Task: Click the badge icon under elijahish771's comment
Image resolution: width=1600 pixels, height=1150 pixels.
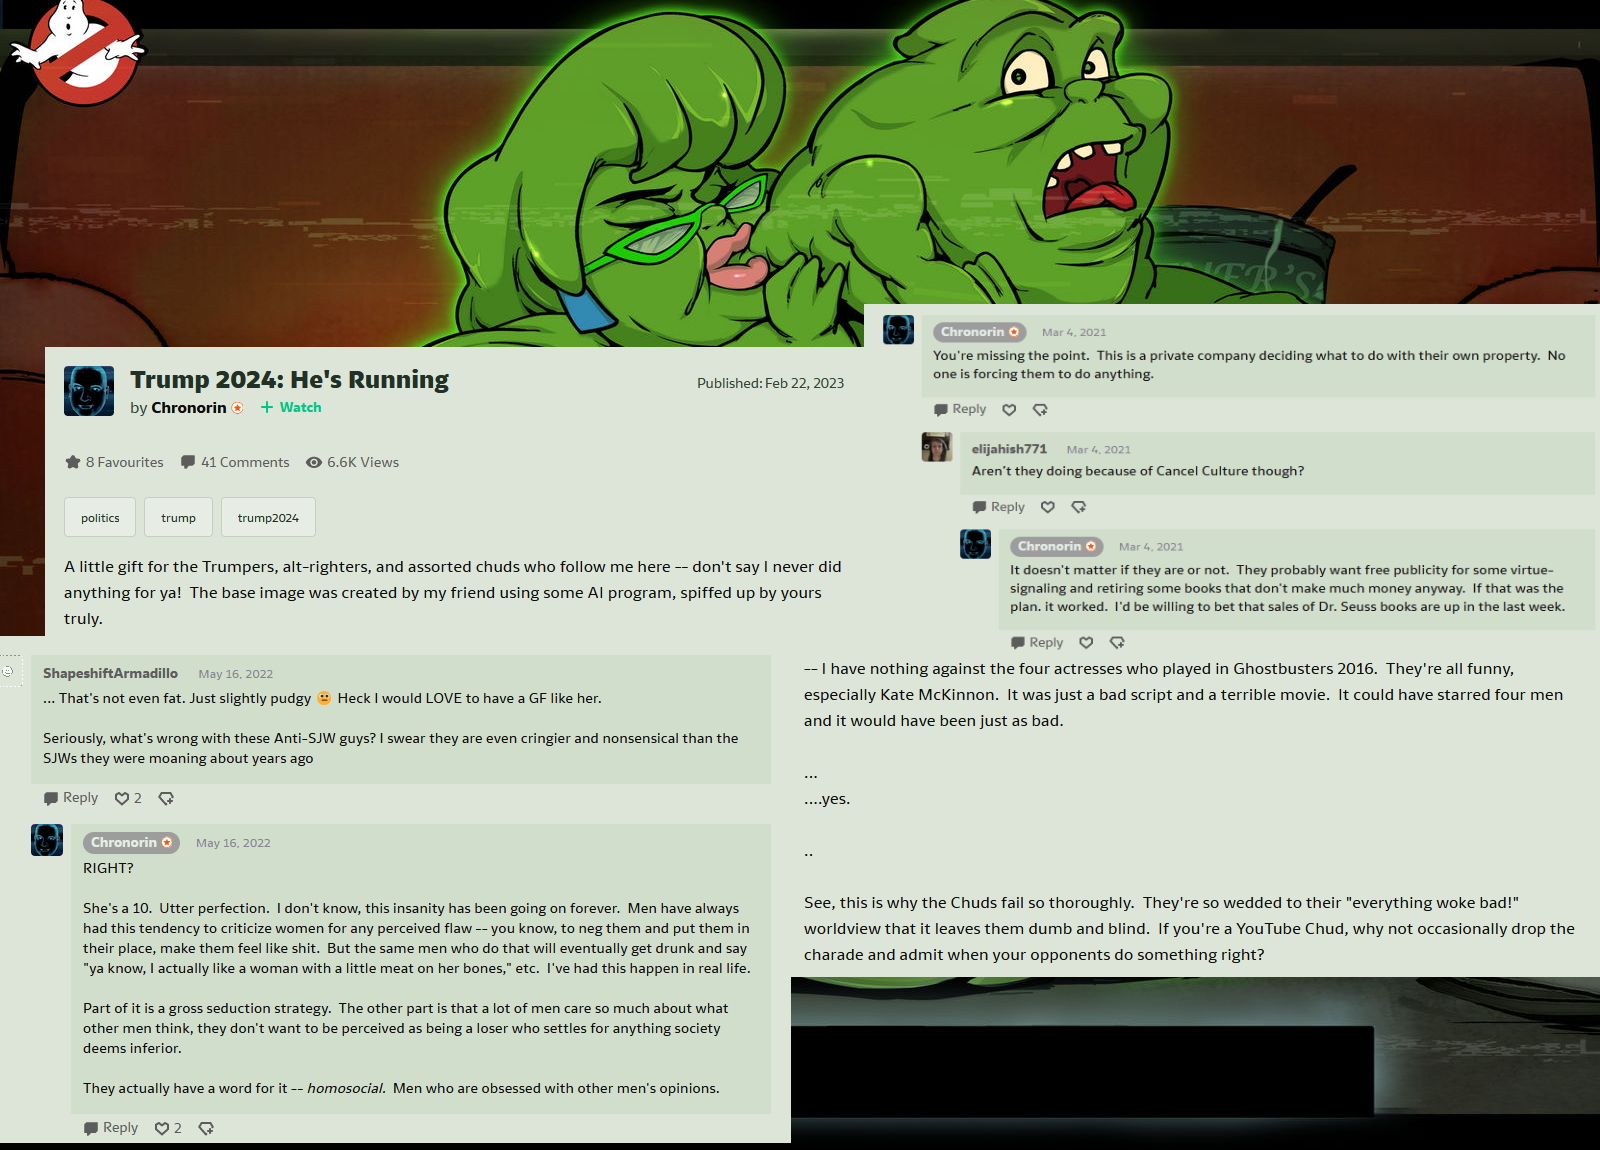Action: pos(1079,507)
